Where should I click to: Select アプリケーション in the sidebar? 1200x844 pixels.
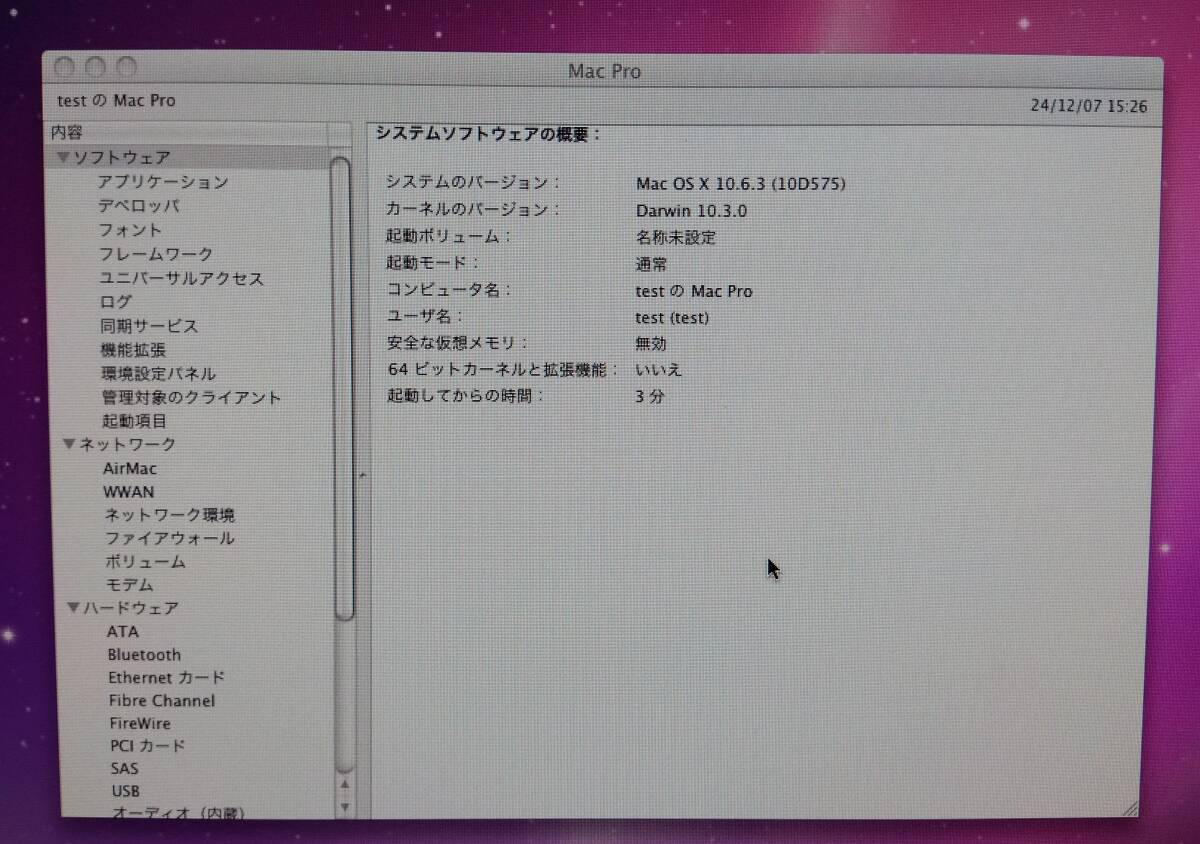pos(162,182)
